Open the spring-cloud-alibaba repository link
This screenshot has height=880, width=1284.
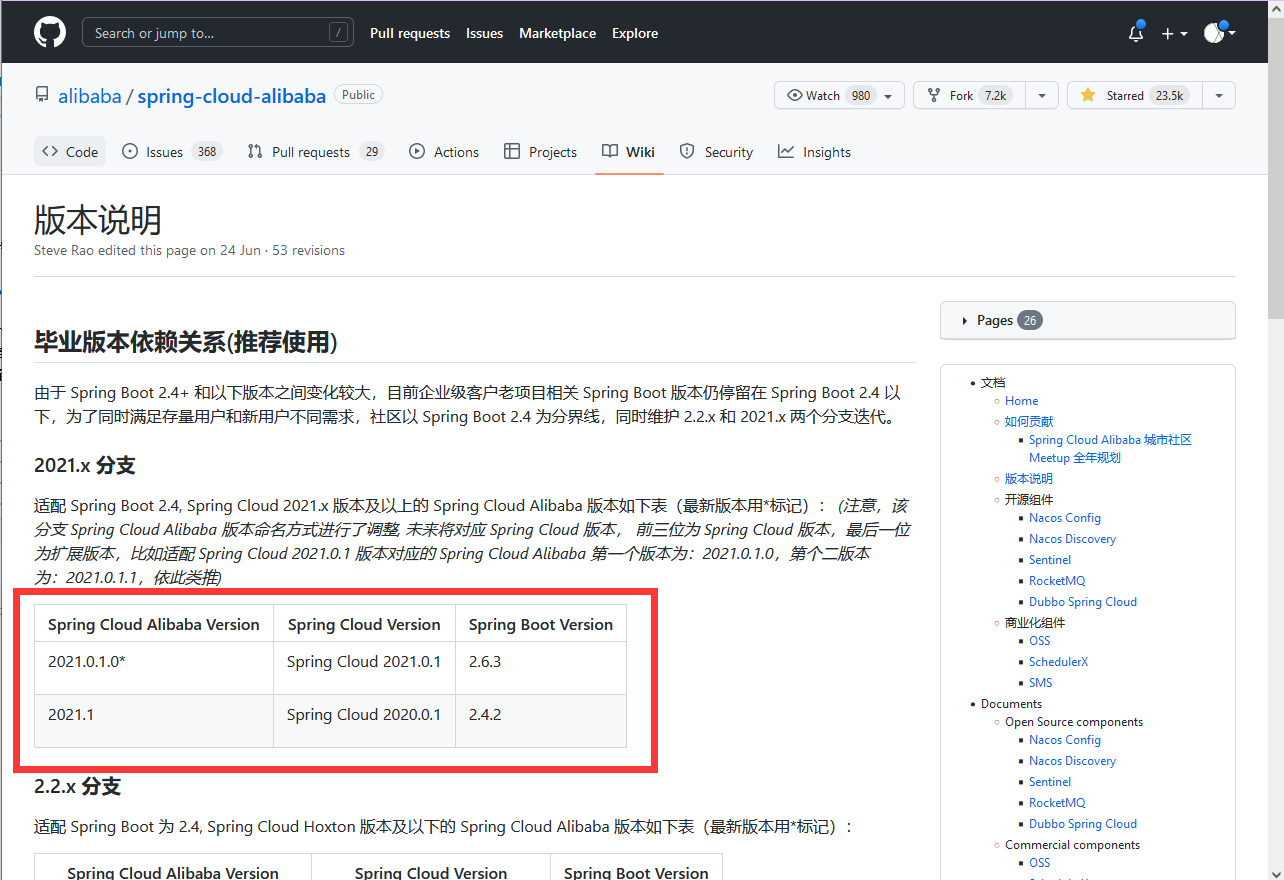tap(232, 96)
